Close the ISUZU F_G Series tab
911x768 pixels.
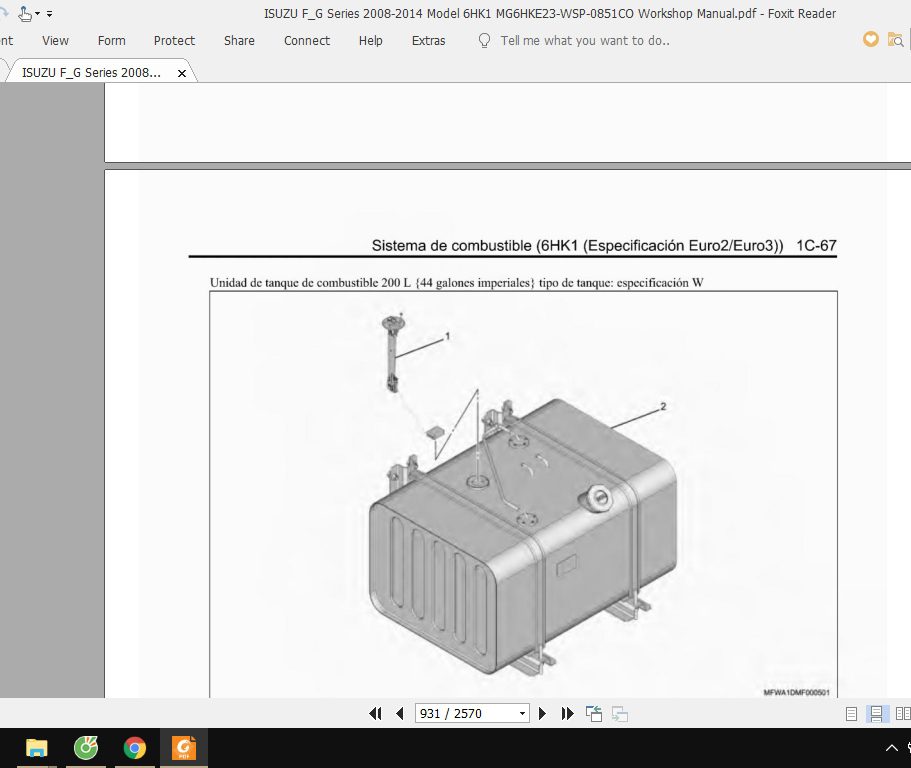pos(182,73)
